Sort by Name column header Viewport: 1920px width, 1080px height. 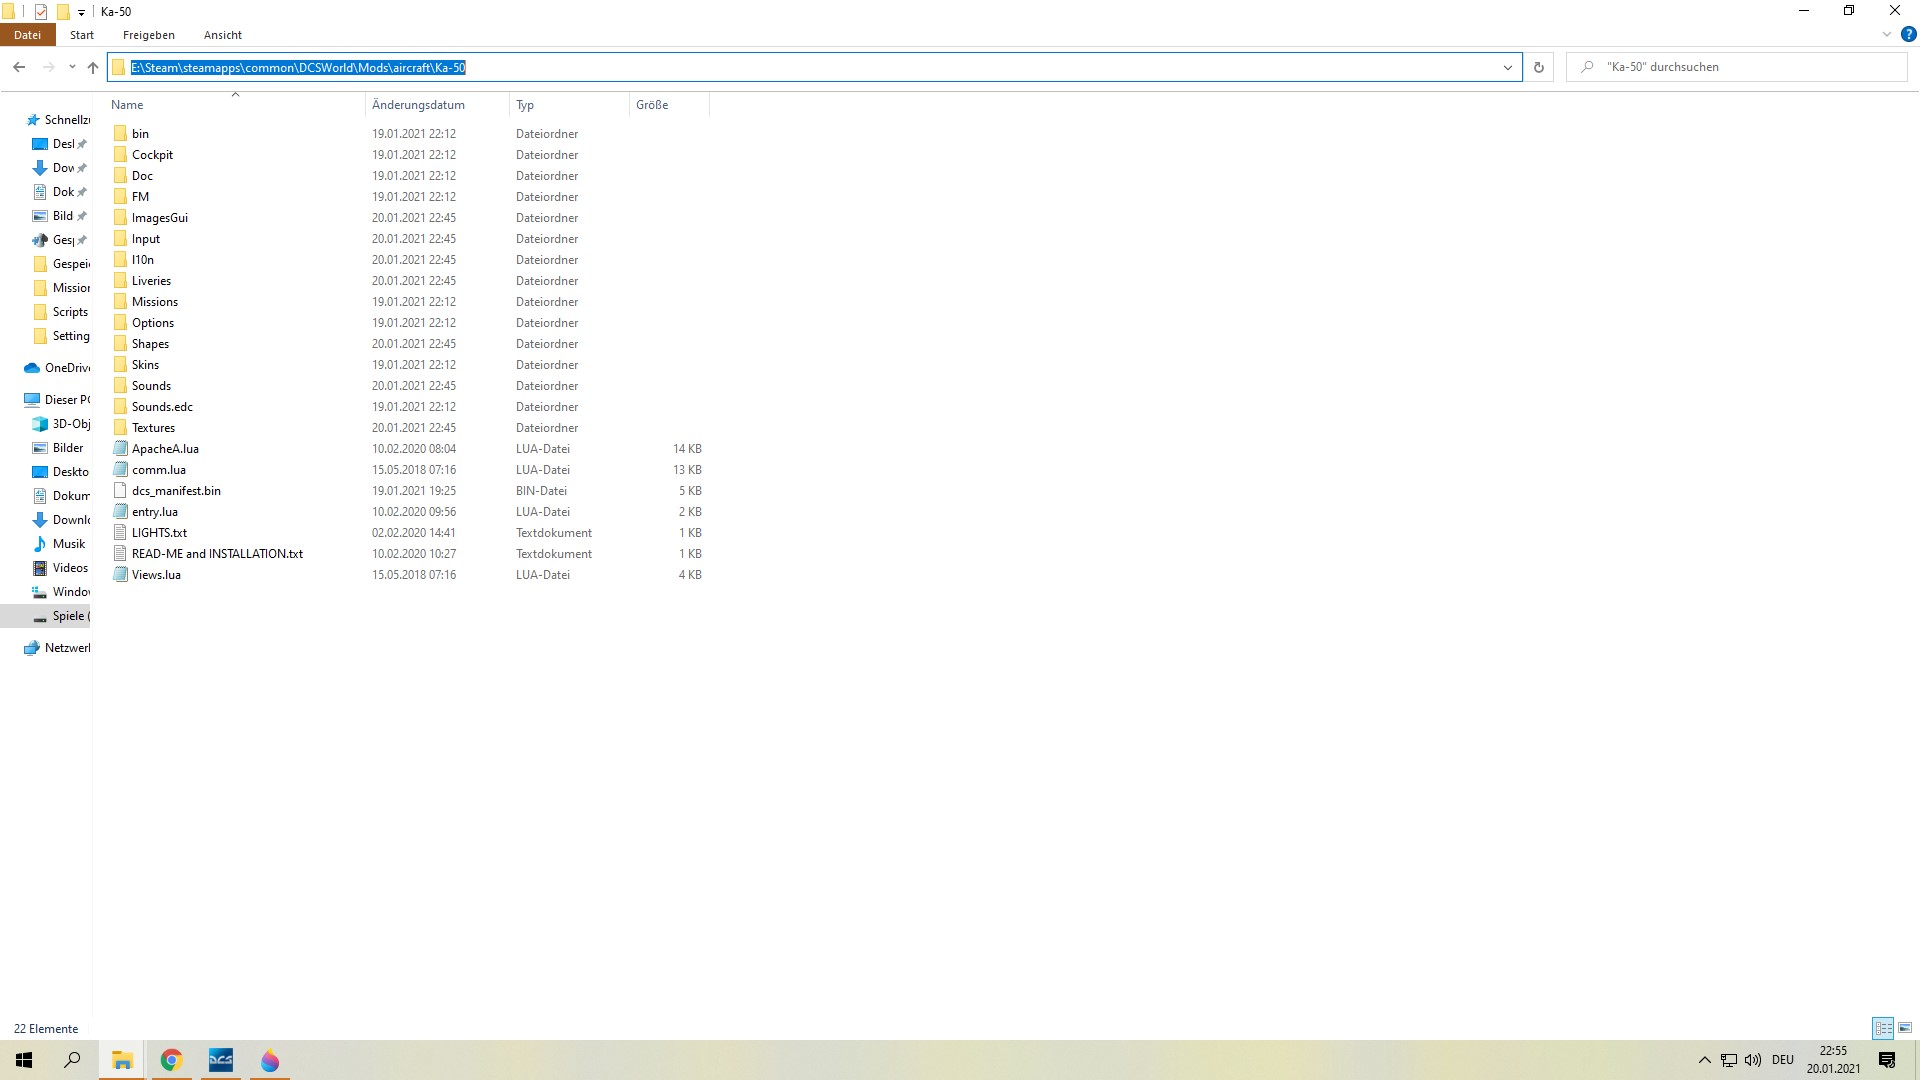click(x=236, y=105)
